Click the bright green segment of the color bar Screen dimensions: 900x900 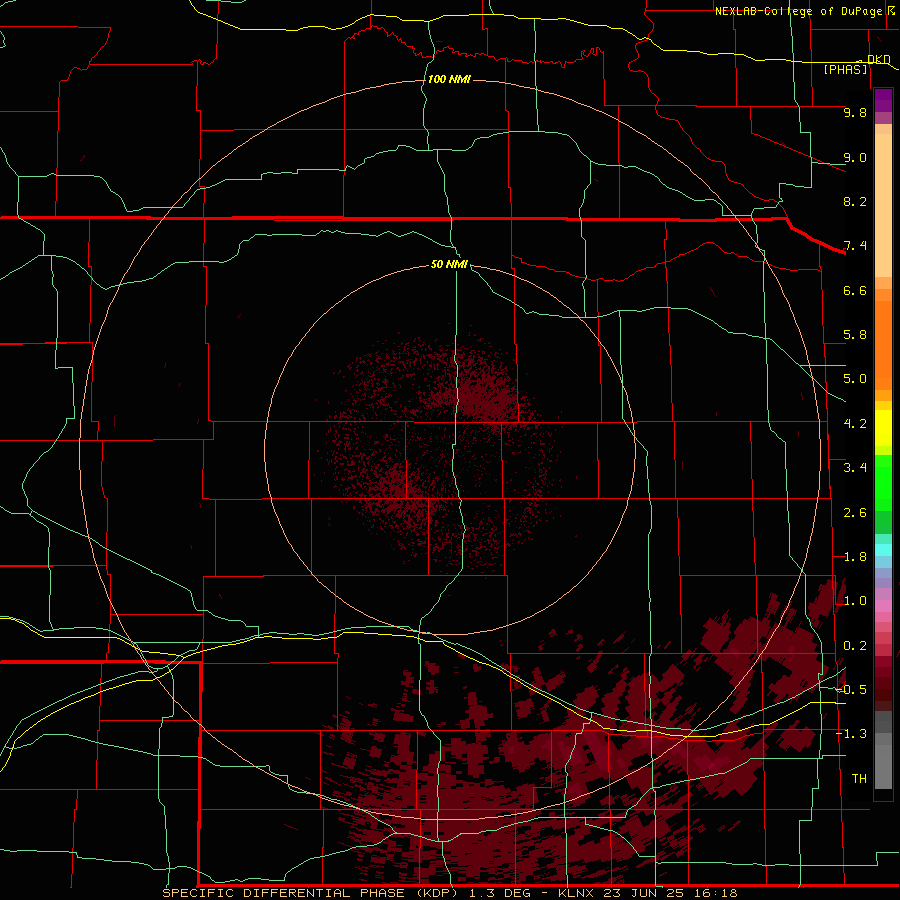(x=883, y=484)
